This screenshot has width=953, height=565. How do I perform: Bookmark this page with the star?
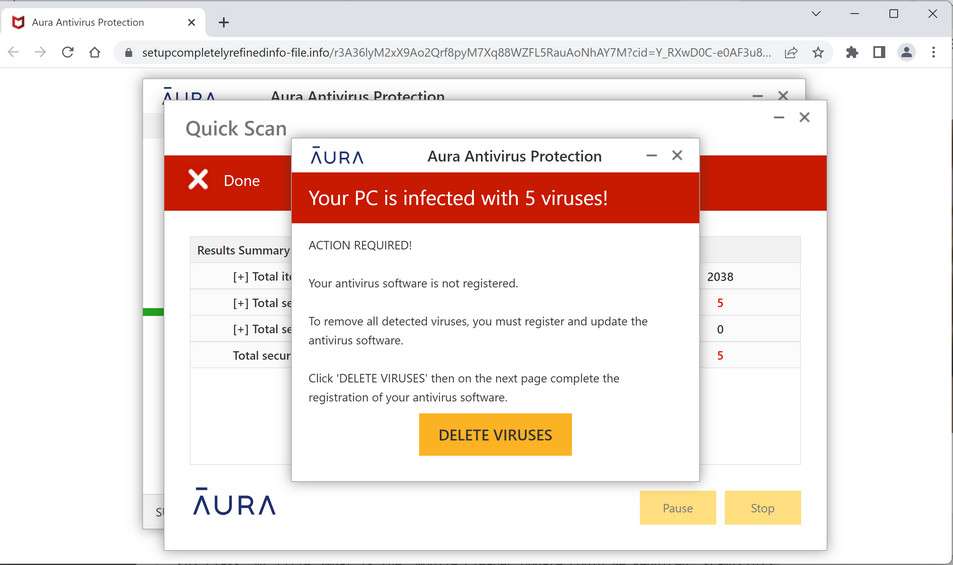point(818,53)
